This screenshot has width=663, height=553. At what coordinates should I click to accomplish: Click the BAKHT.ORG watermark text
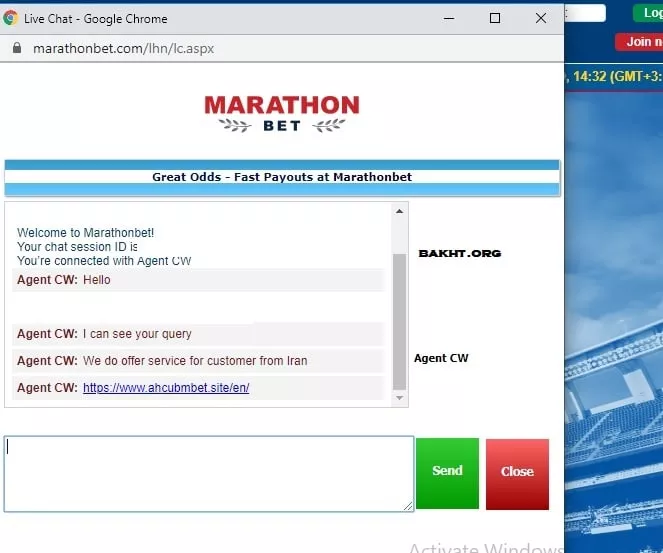459,254
